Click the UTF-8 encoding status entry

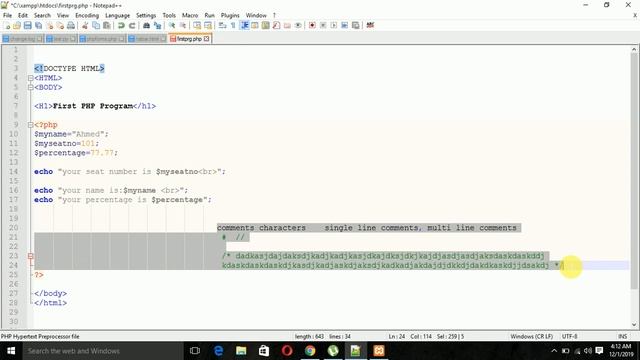(x=569, y=337)
